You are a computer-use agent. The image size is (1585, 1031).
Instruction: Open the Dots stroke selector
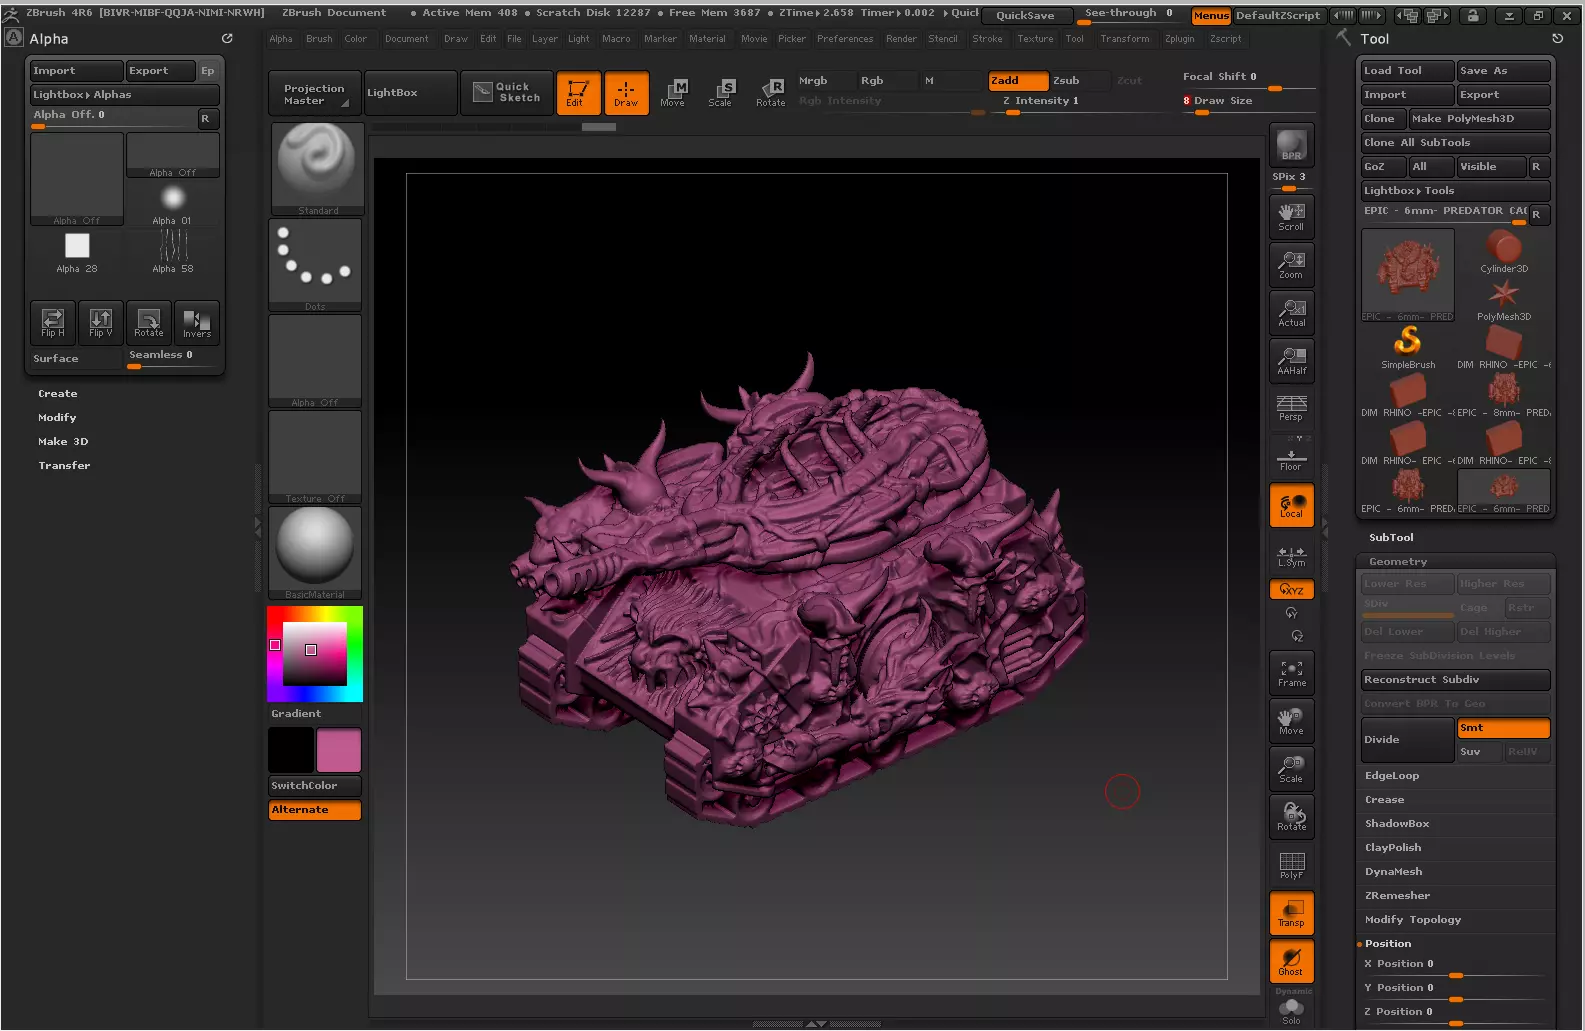tap(315, 264)
